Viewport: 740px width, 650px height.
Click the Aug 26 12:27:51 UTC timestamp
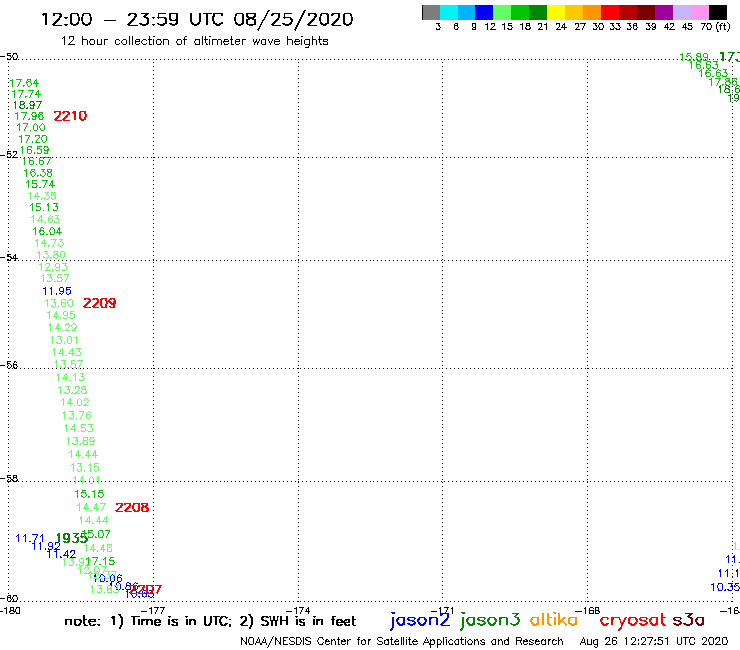click(x=654, y=642)
